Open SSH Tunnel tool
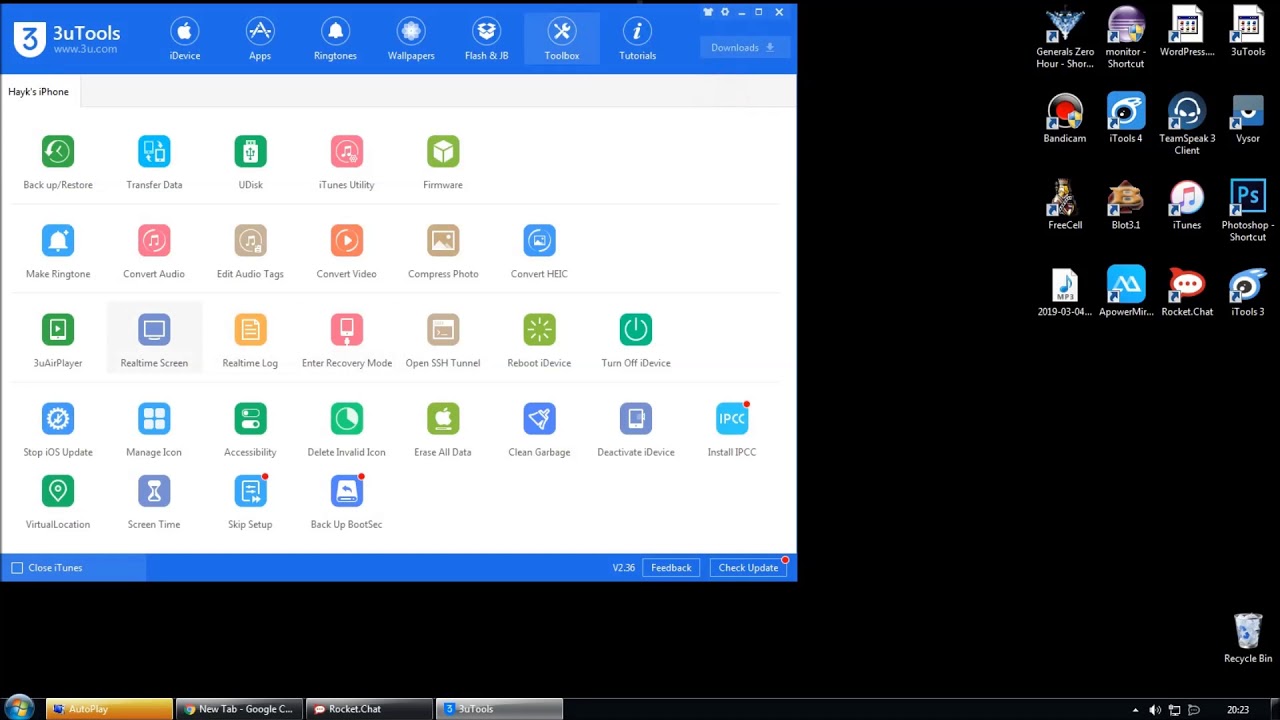1280x720 pixels. 443,341
